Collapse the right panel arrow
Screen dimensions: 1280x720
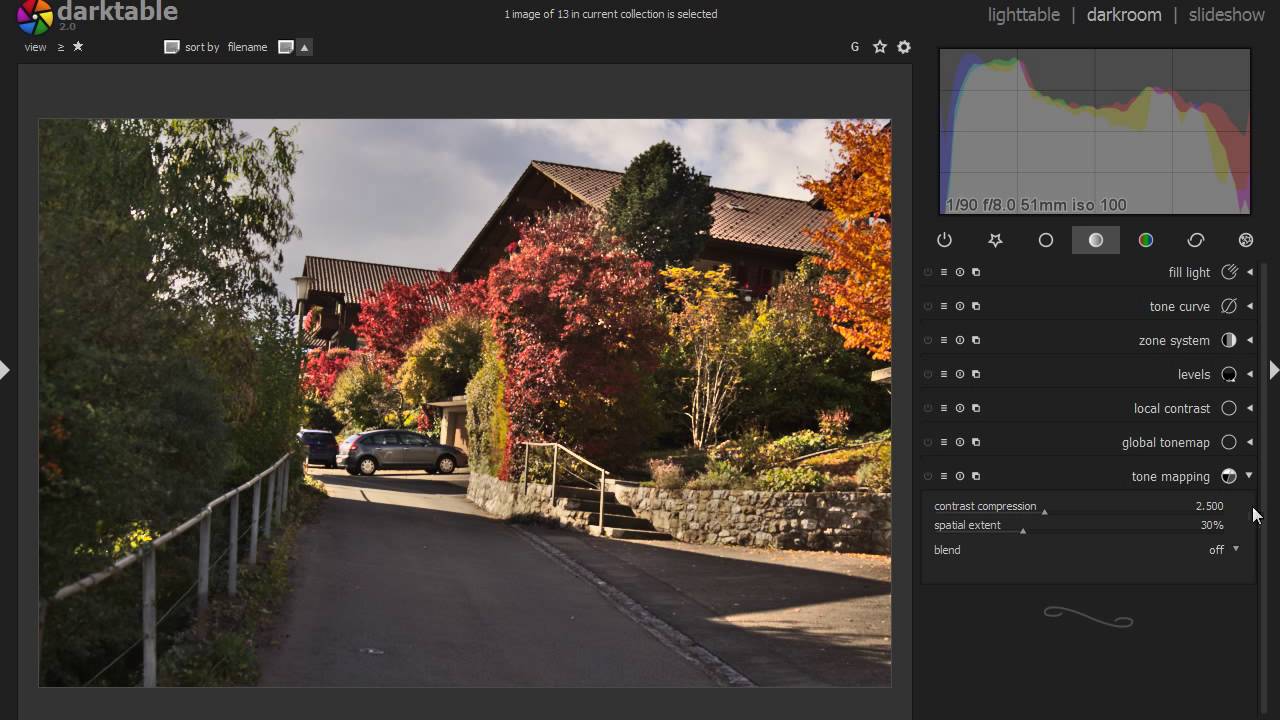[1274, 370]
